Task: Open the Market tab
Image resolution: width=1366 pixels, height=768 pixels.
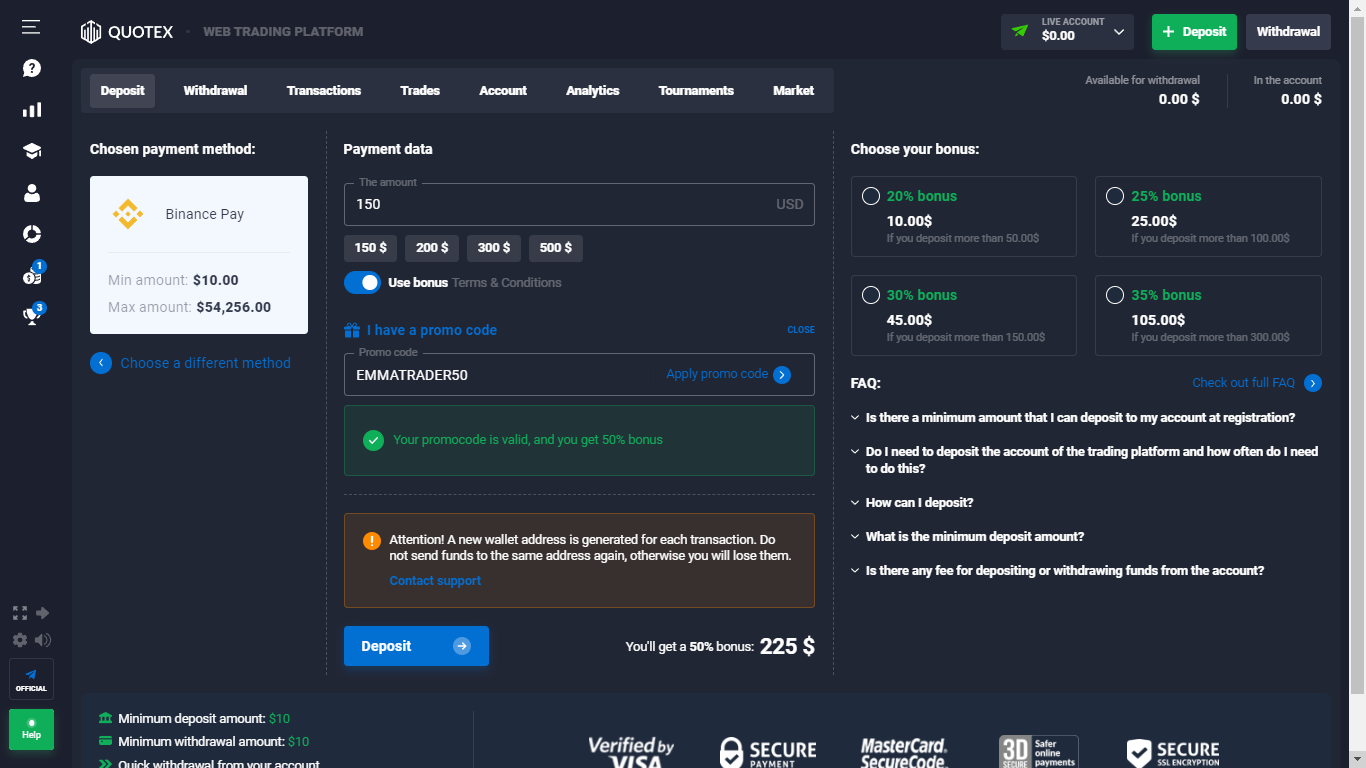Action: point(794,91)
